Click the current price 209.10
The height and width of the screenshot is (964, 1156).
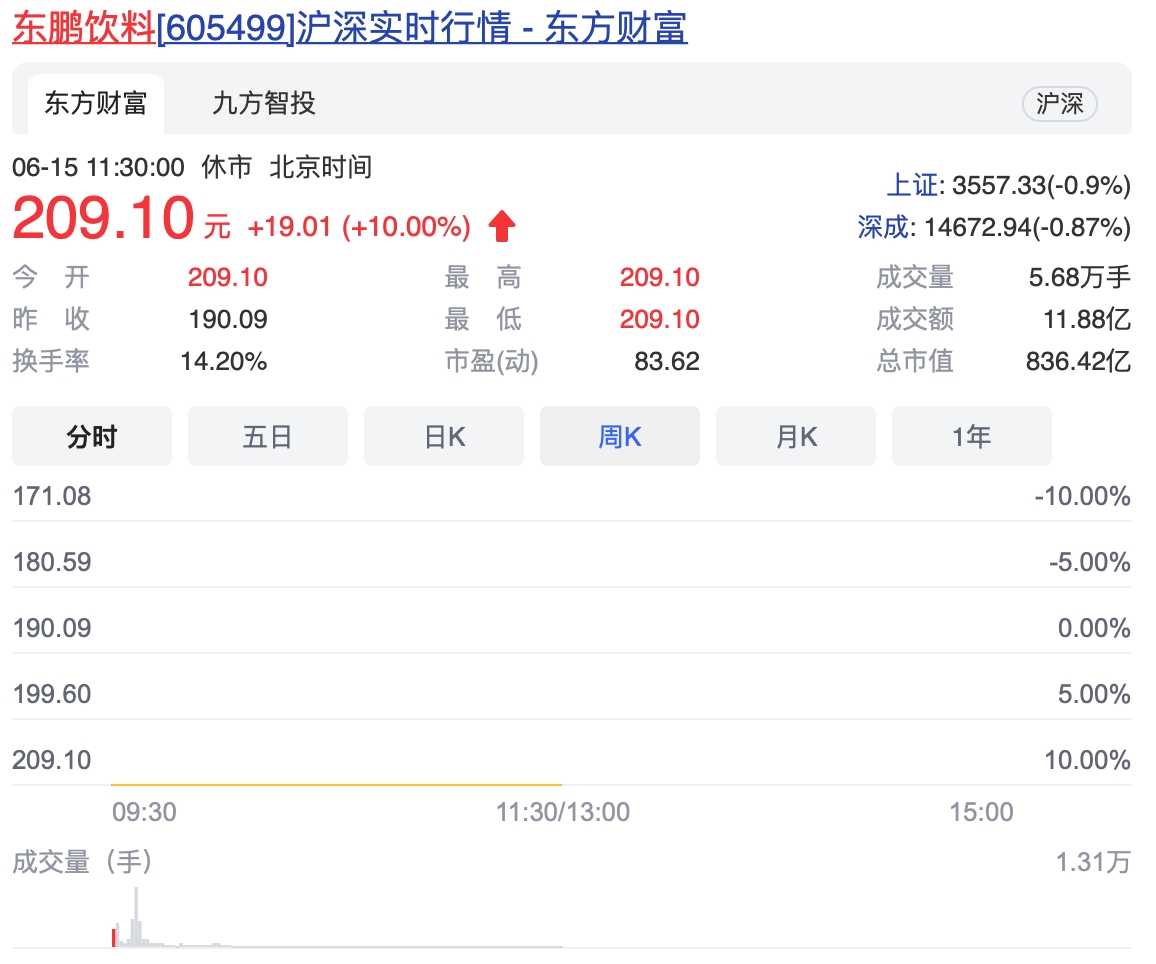pos(103,218)
